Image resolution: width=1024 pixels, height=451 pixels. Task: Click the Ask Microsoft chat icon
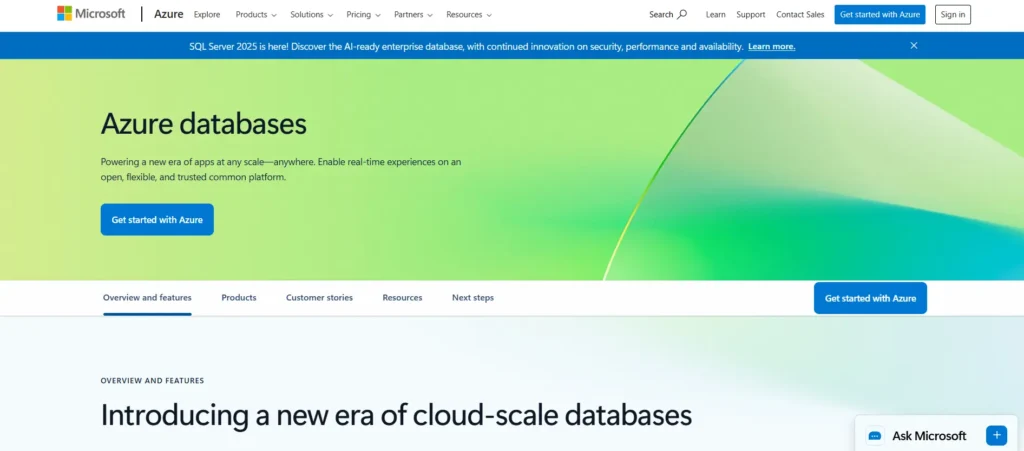coord(874,436)
